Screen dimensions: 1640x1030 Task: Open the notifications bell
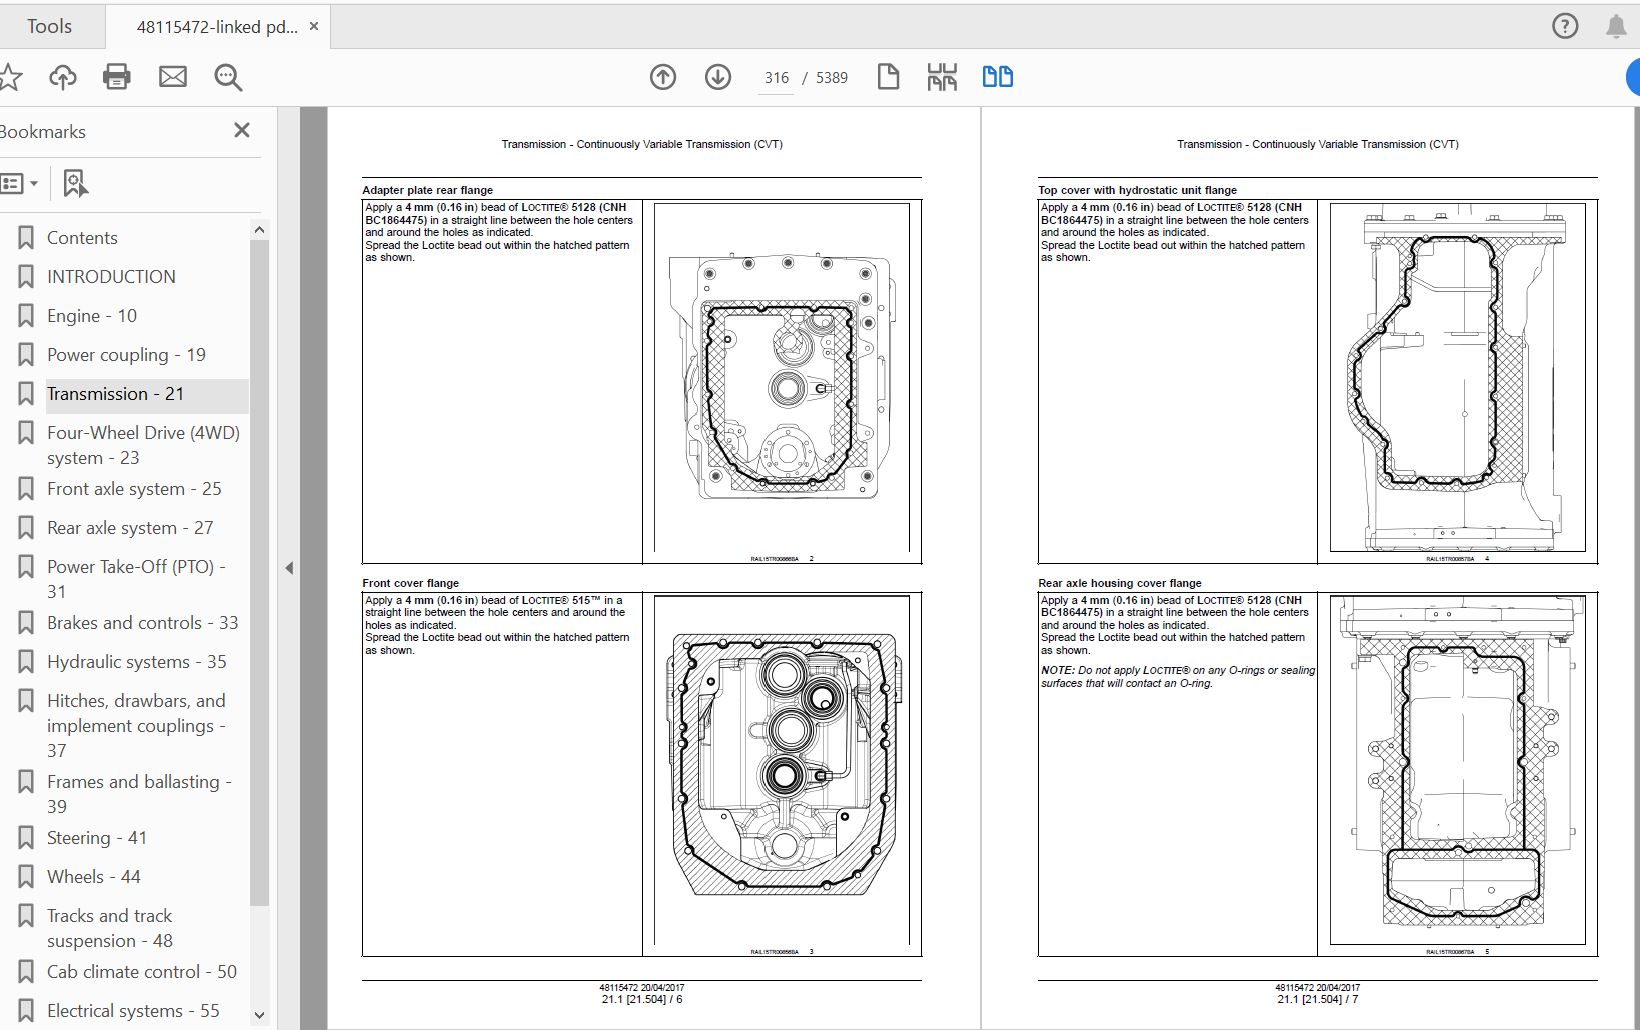pos(1616,27)
